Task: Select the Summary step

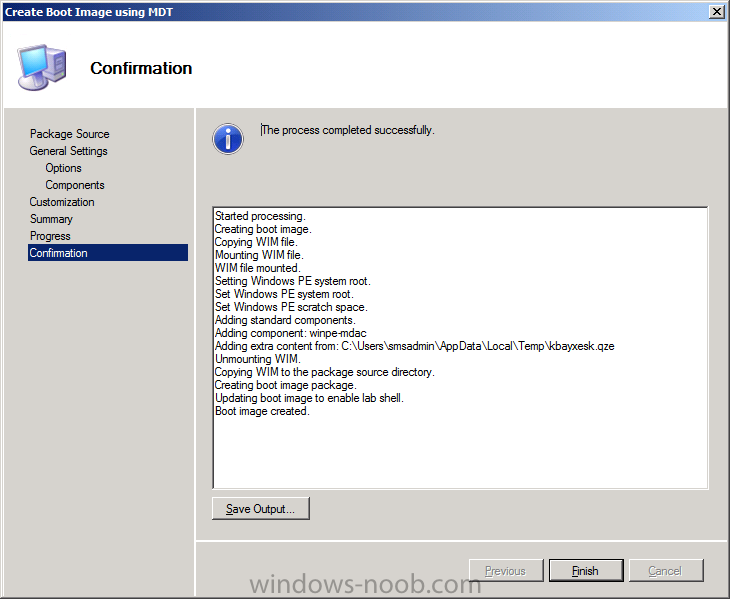Action: tap(51, 219)
